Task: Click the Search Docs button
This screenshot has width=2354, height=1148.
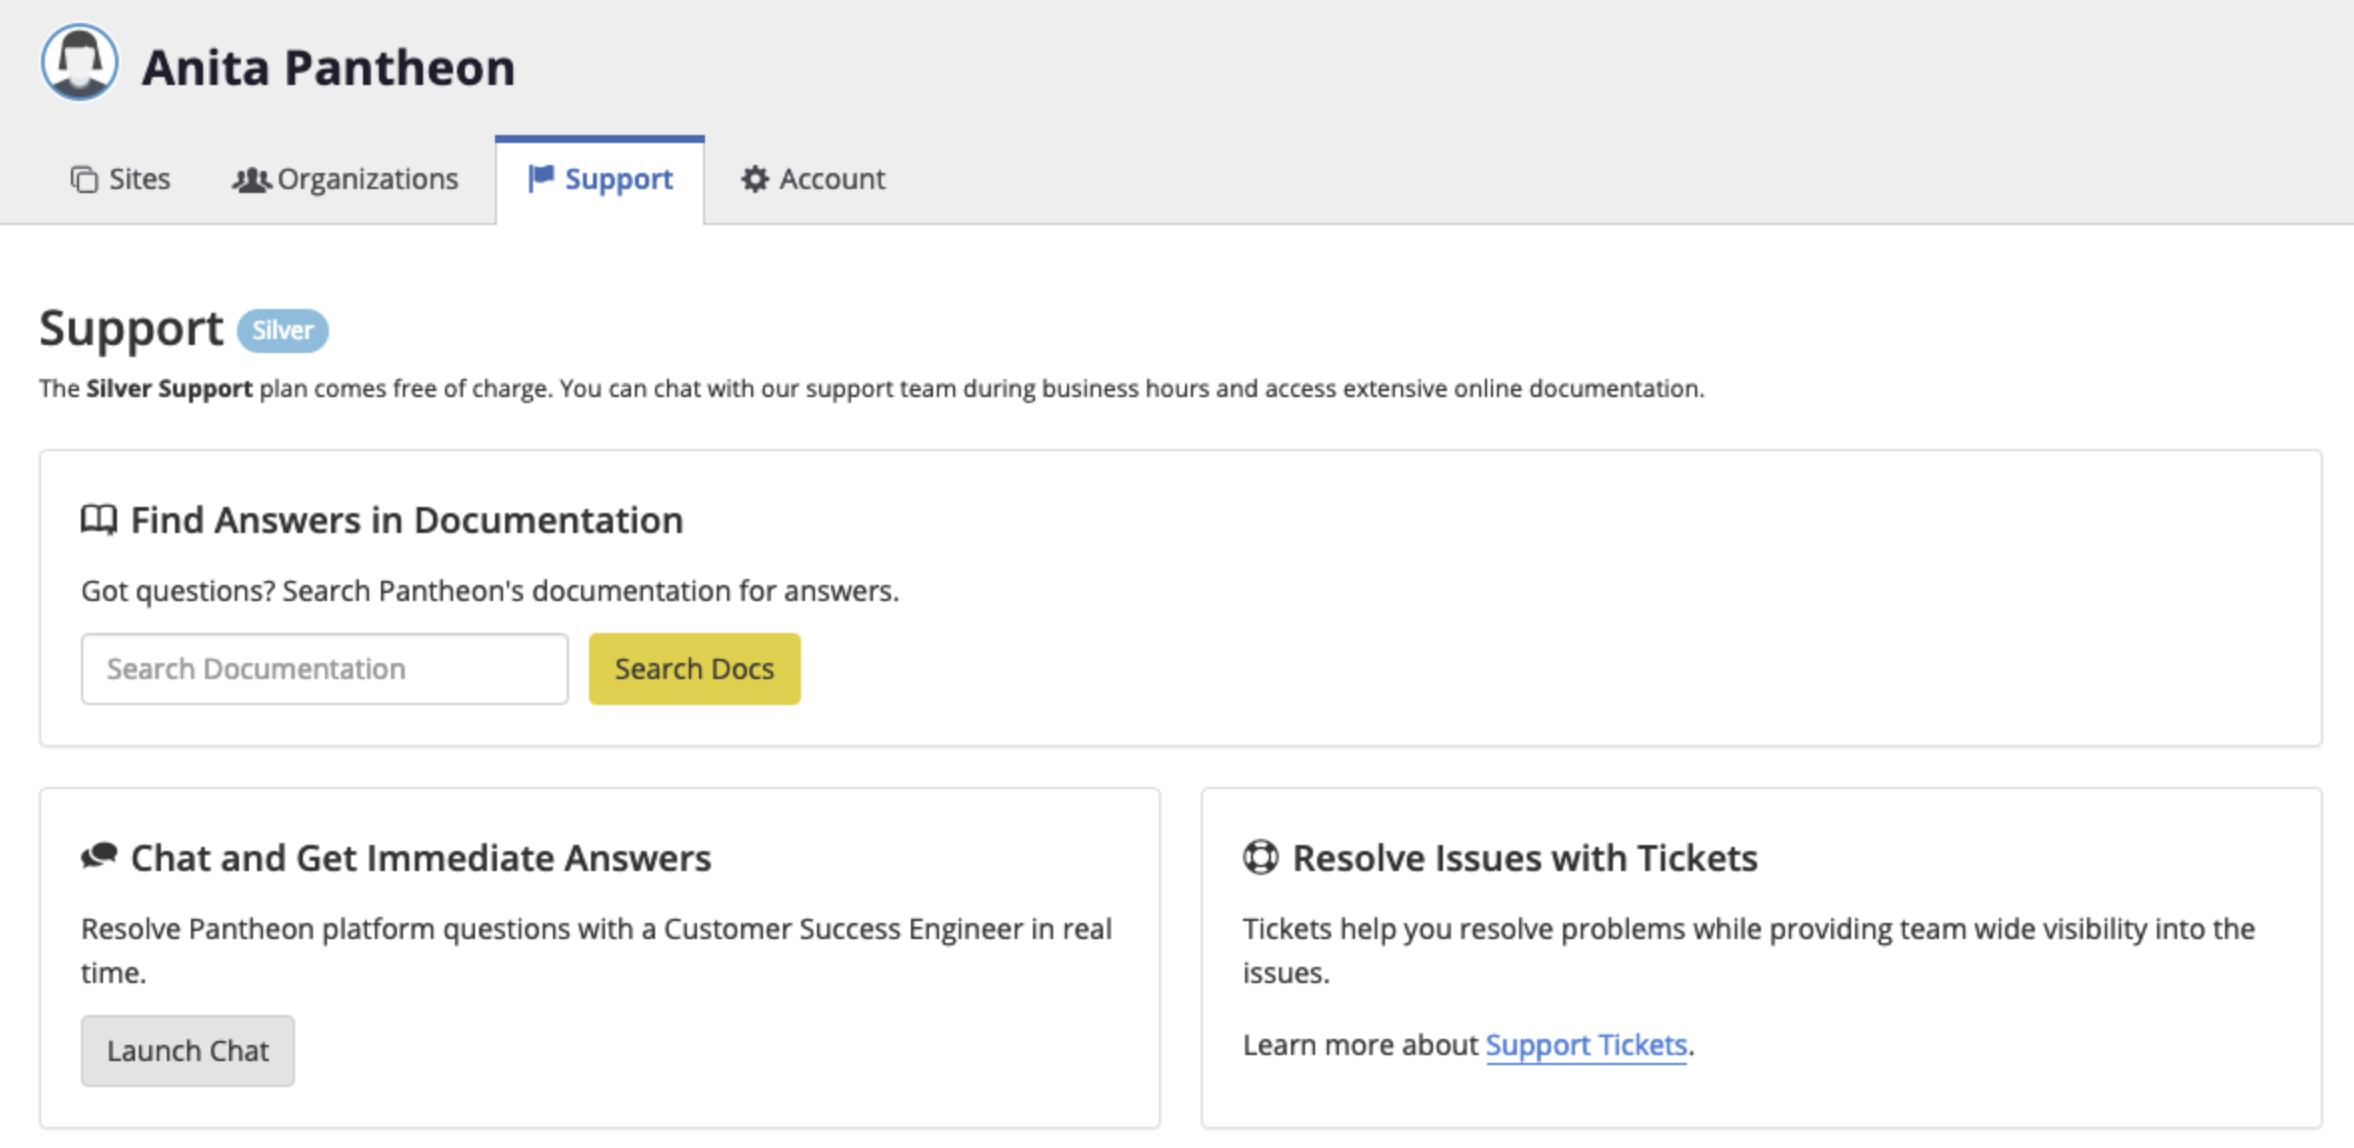Action: coord(694,668)
